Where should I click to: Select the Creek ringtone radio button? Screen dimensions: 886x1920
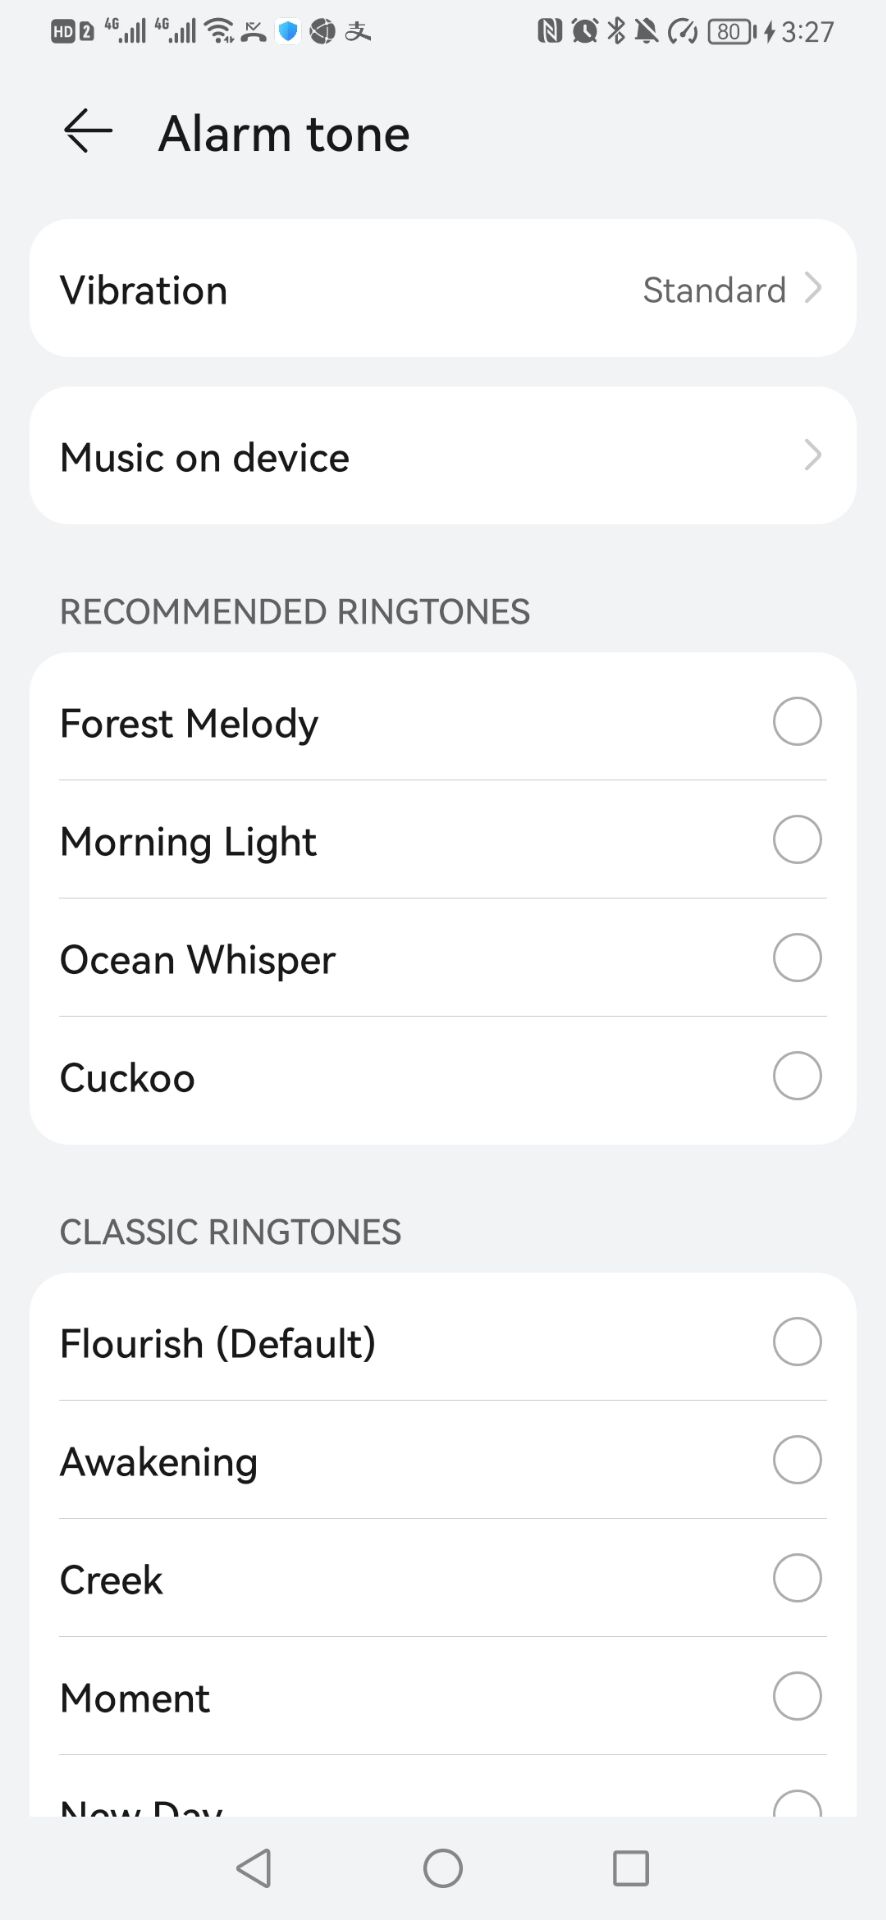click(797, 1578)
